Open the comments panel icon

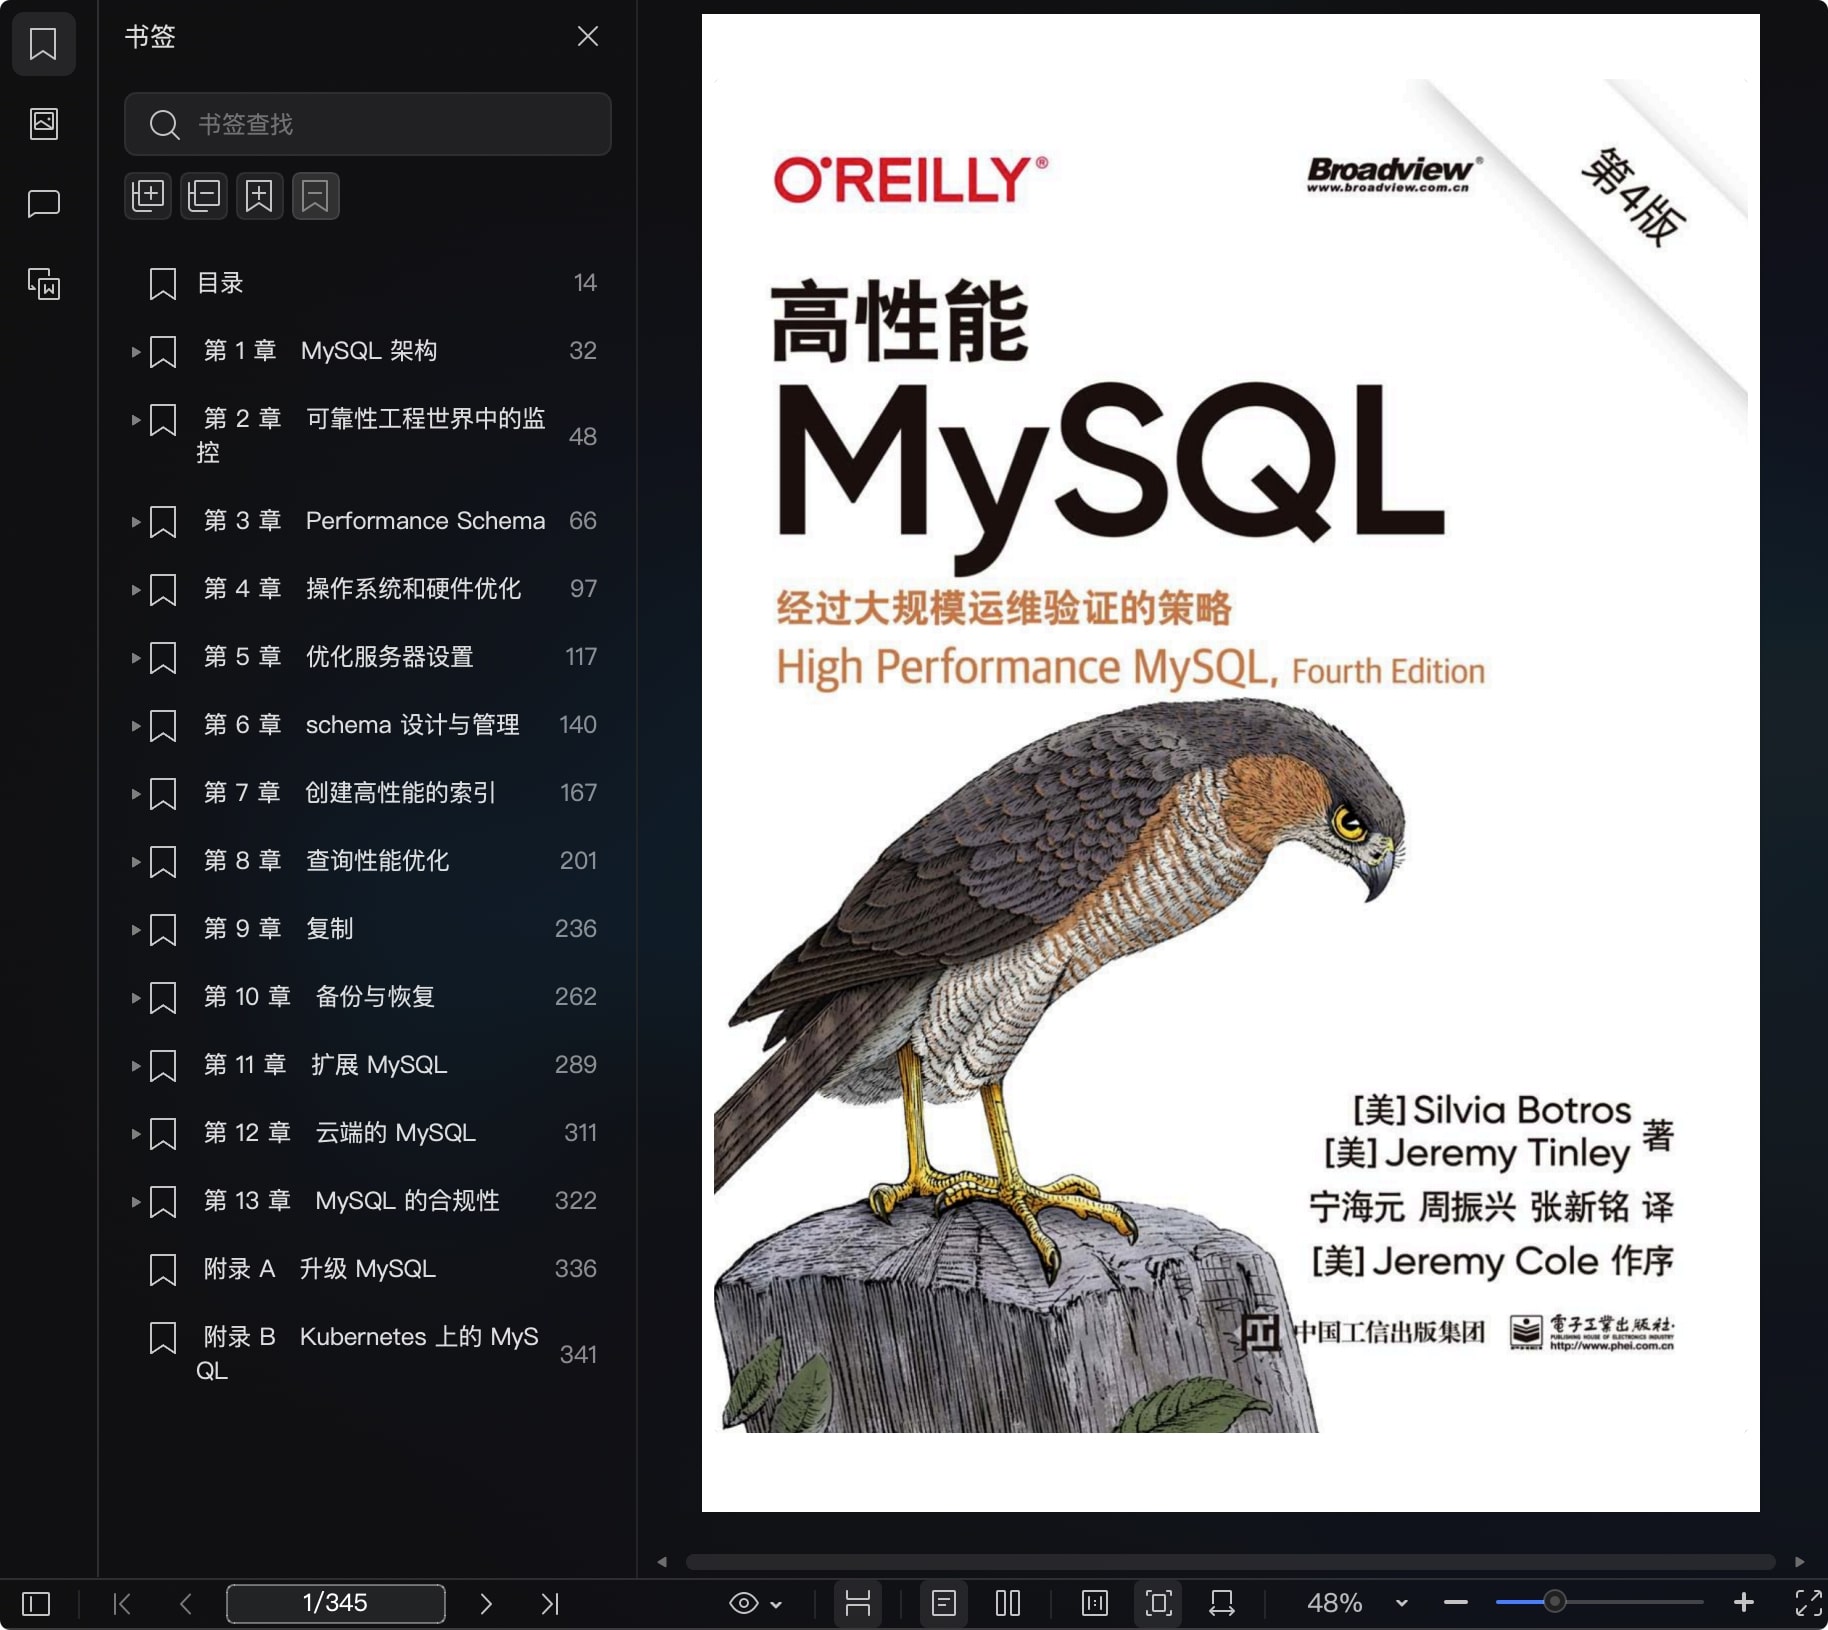click(43, 204)
